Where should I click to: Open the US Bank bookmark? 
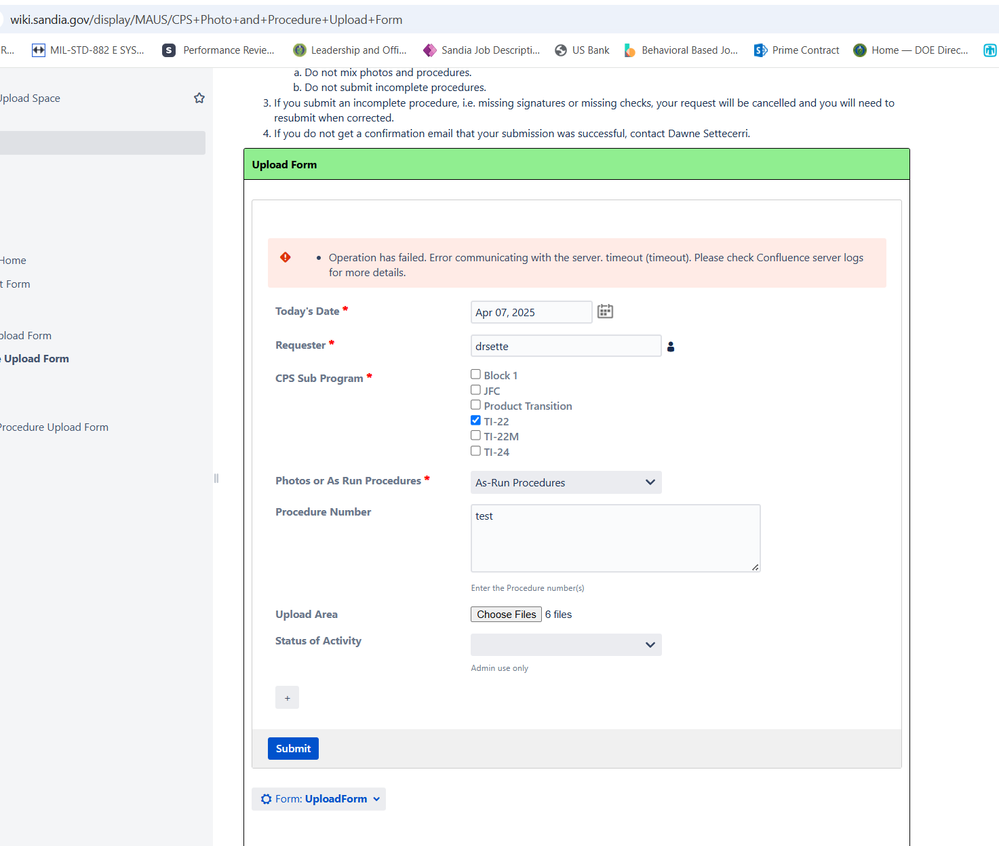(x=582, y=50)
